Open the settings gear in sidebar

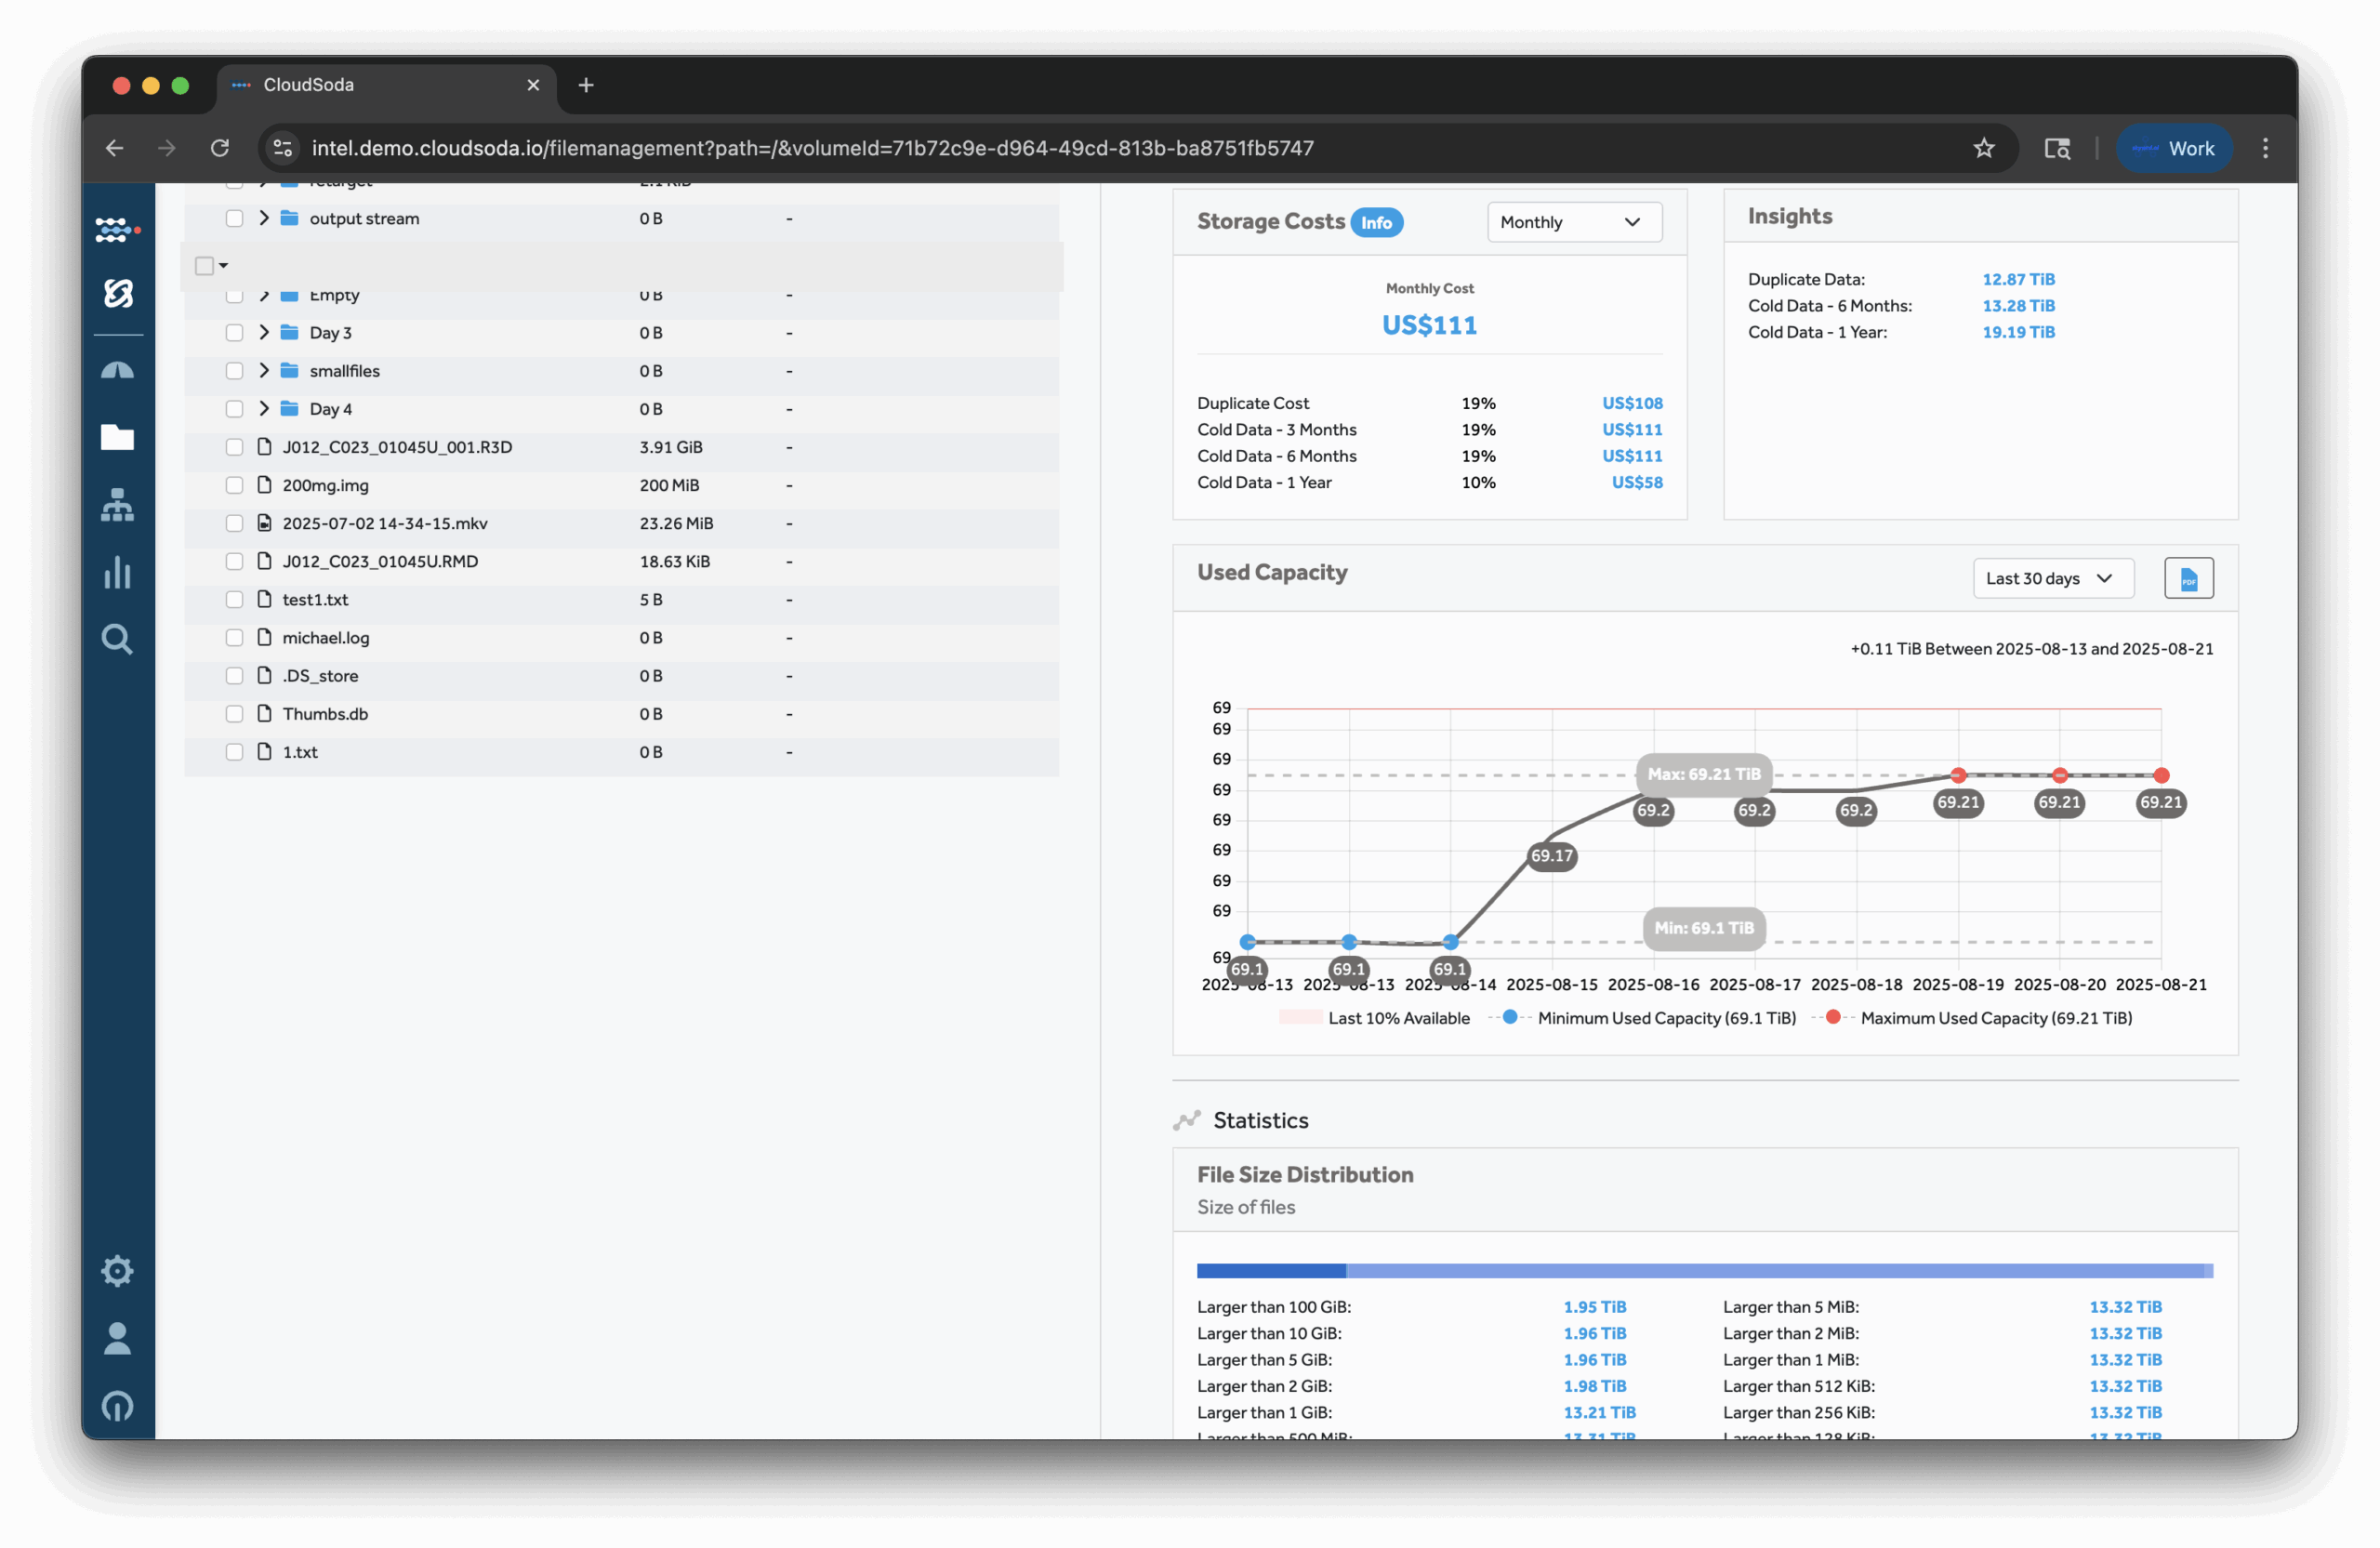pos(117,1271)
